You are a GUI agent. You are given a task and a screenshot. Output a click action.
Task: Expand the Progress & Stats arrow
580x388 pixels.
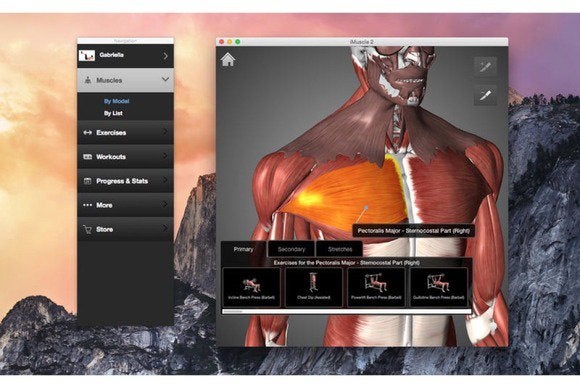tap(165, 180)
